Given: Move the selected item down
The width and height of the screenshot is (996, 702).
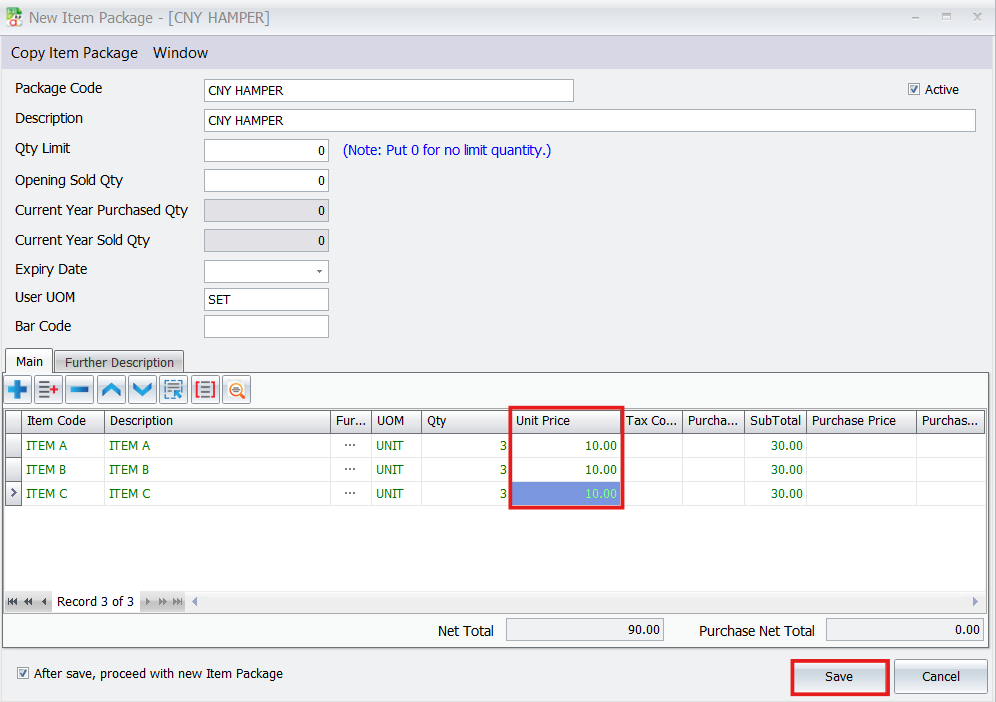Looking at the screenshot, I should coord(142,389).
